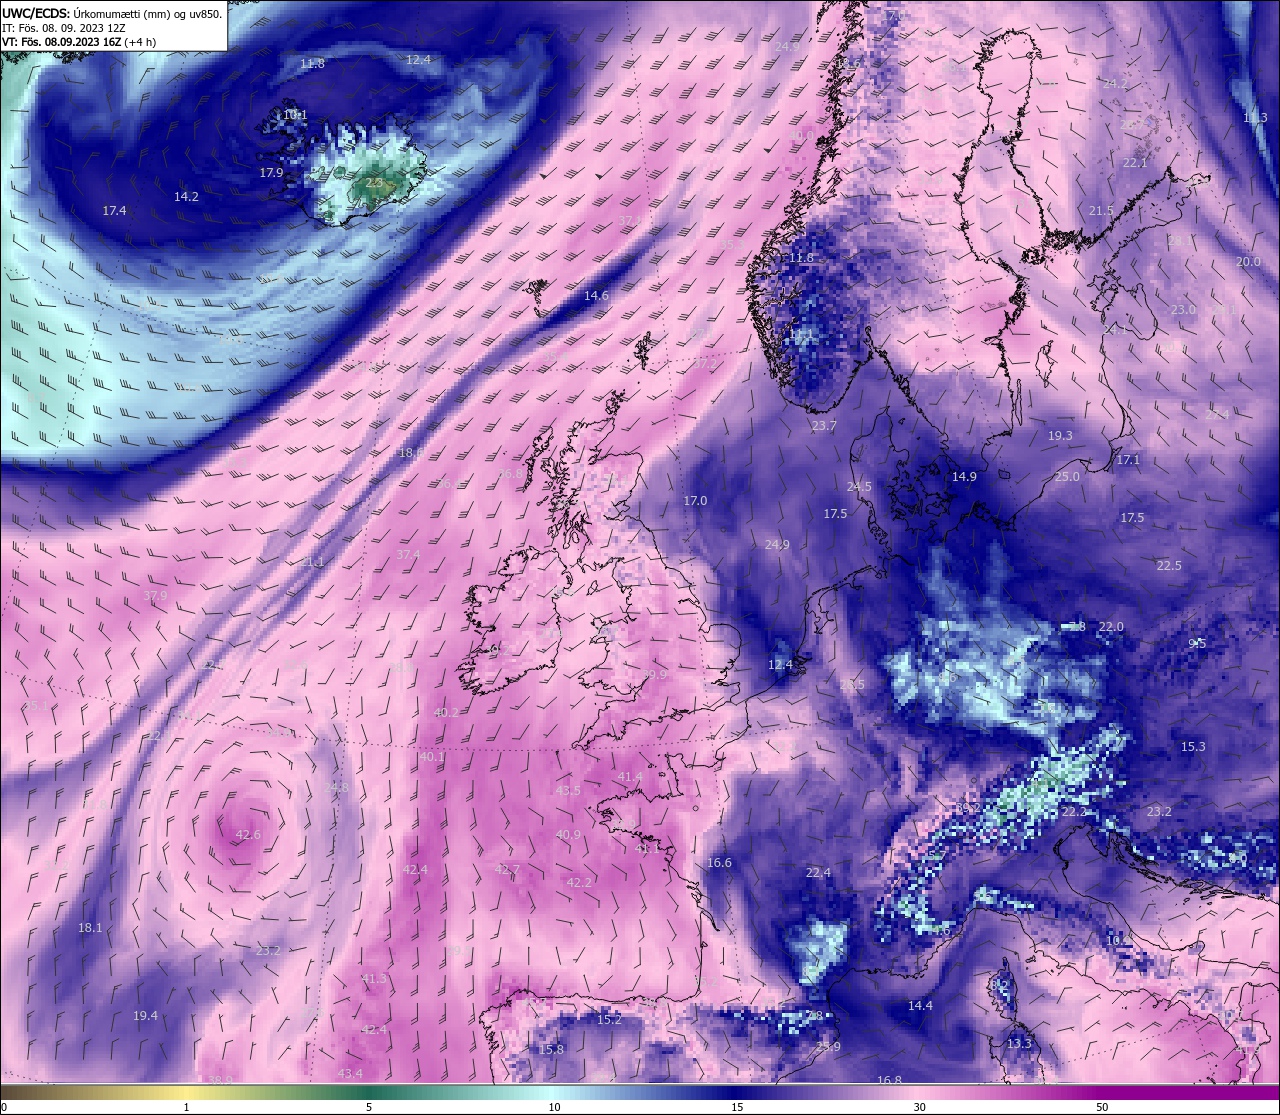This screenshot has width=1280, height=1115.
Task: Click the 41.4 value near Cornwall
Action: [x=630, y=777]
